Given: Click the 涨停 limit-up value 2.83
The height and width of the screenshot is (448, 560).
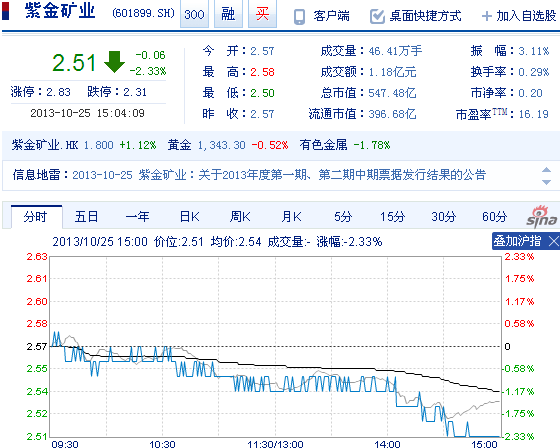Looking at the screenshot, I should coord(58,92).
